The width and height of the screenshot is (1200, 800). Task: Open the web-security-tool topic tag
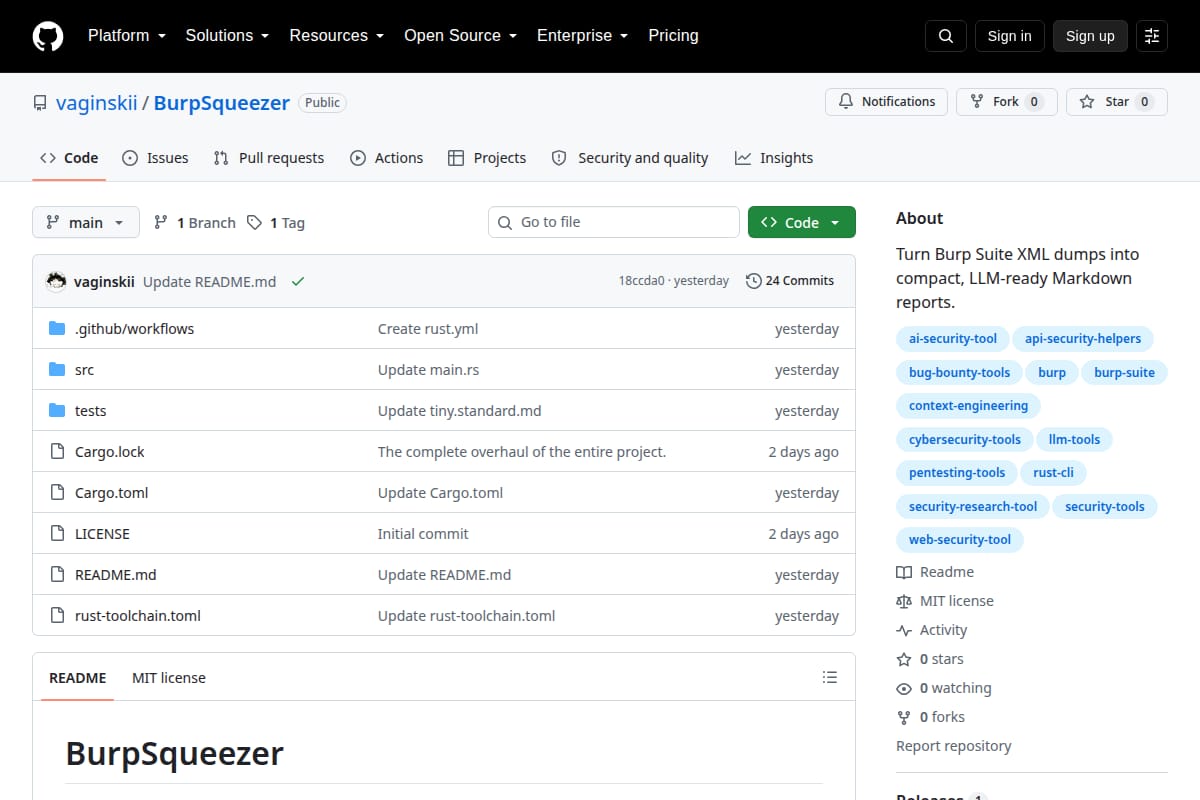tap(960, 539)
